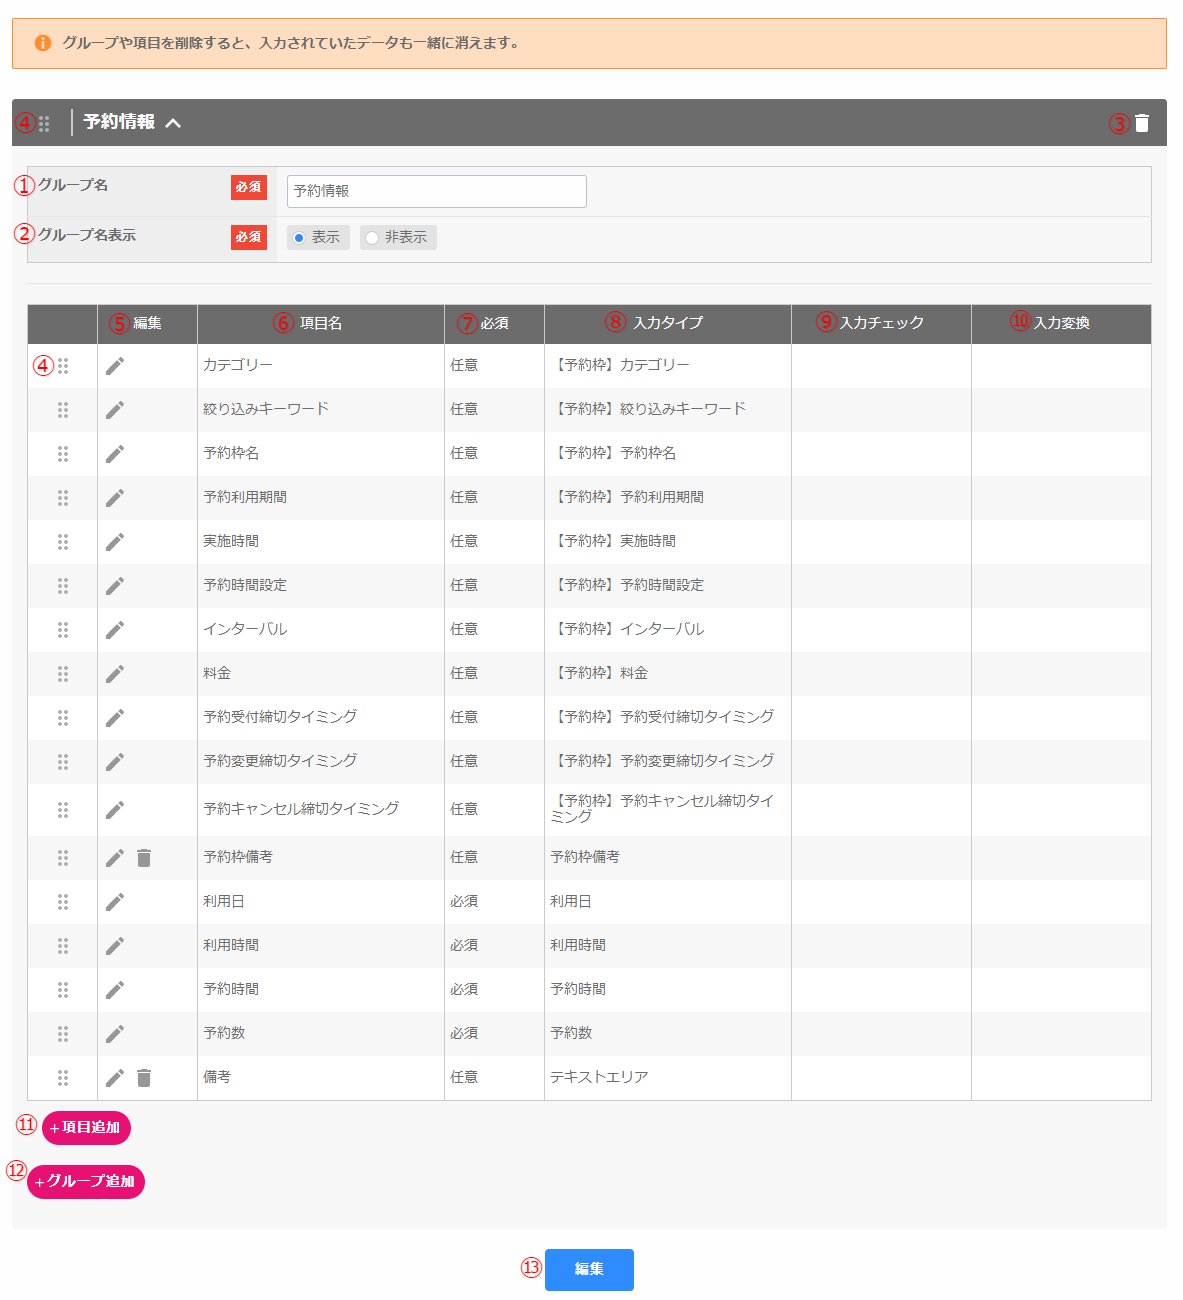Collapse the 予約情報 group with chevron
This screenshot has width=1183, height=1300.
pyautogui.click(x=173, y=123)
